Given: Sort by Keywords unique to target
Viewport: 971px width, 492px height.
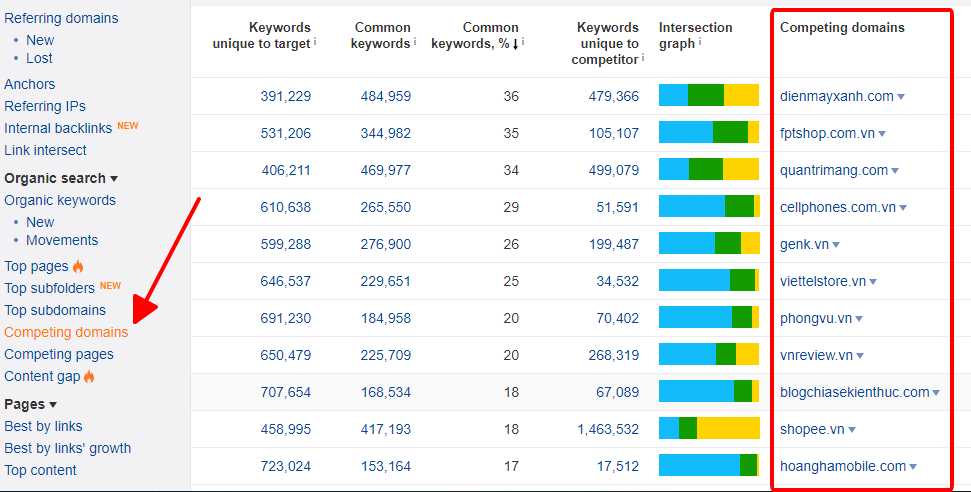Looking at the screenshot, I should (x=261, y=36).
